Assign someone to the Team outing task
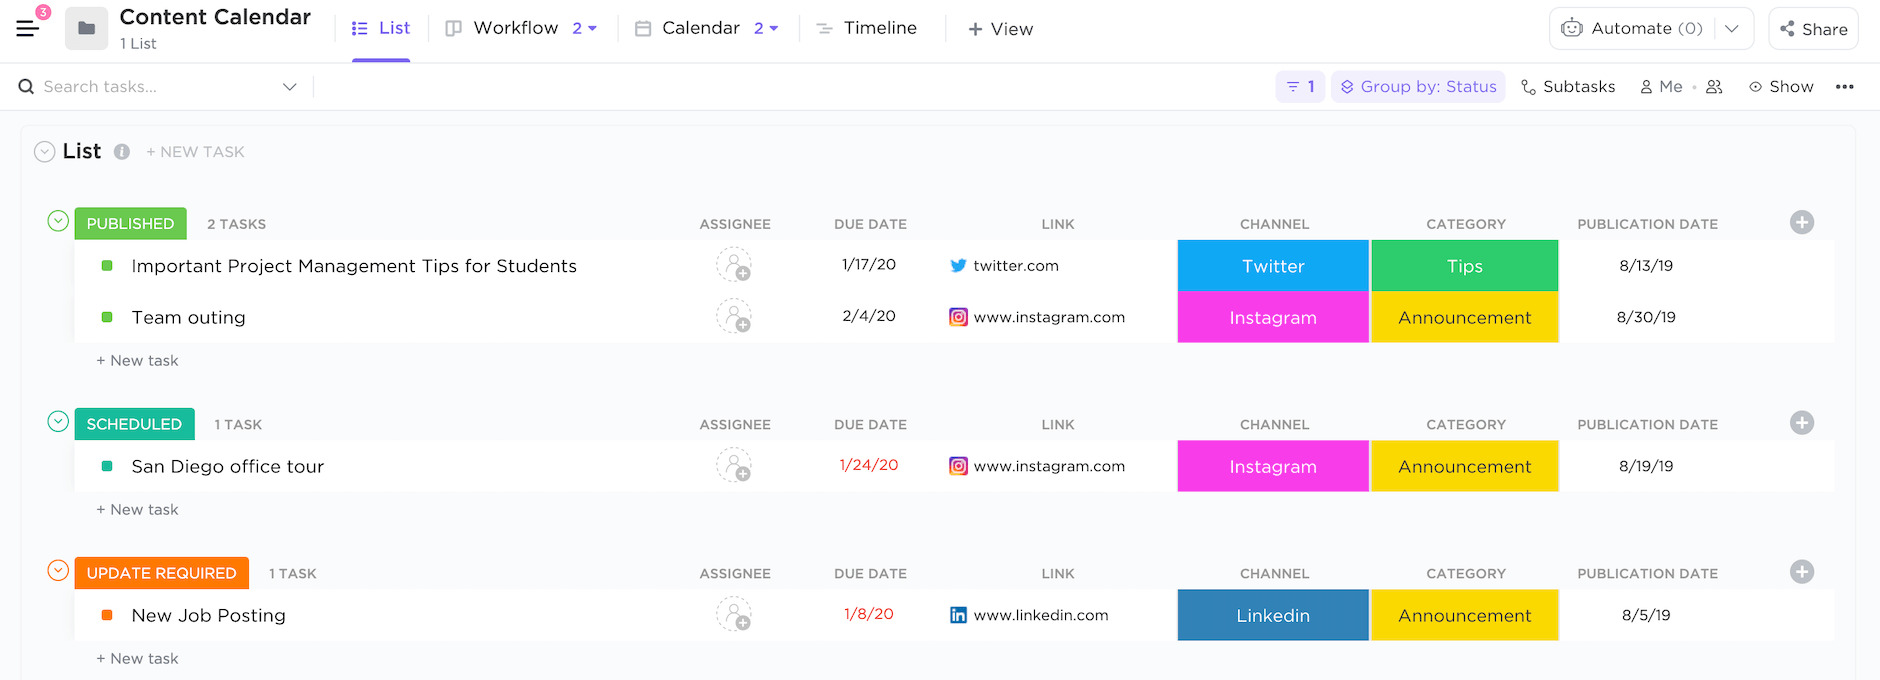 [734, 317]
